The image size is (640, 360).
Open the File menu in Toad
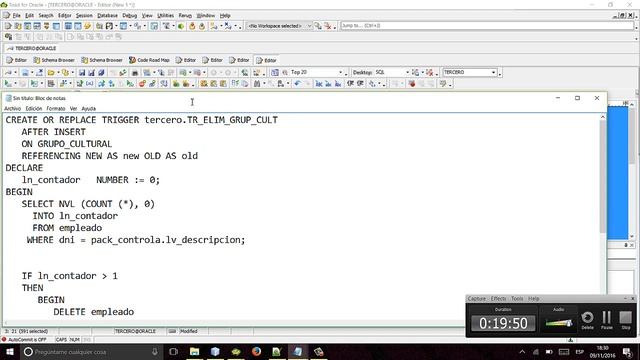16,16
